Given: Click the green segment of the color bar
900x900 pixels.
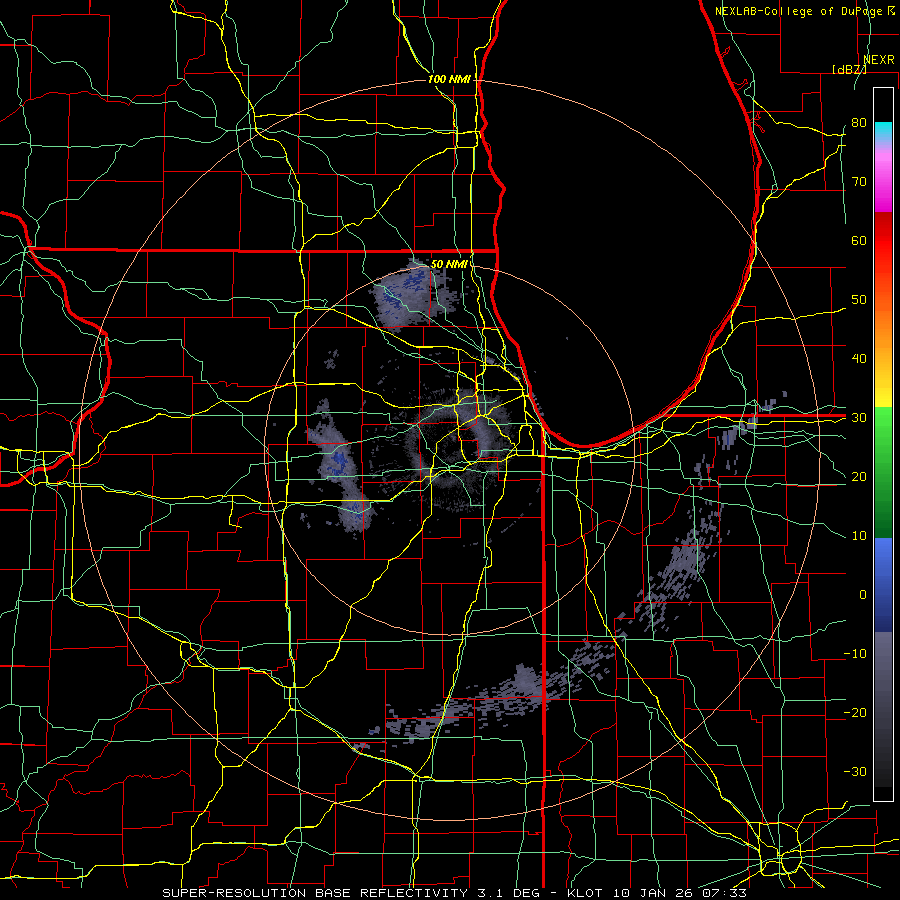Looking at the screenshot, I should tap(883, 472).
